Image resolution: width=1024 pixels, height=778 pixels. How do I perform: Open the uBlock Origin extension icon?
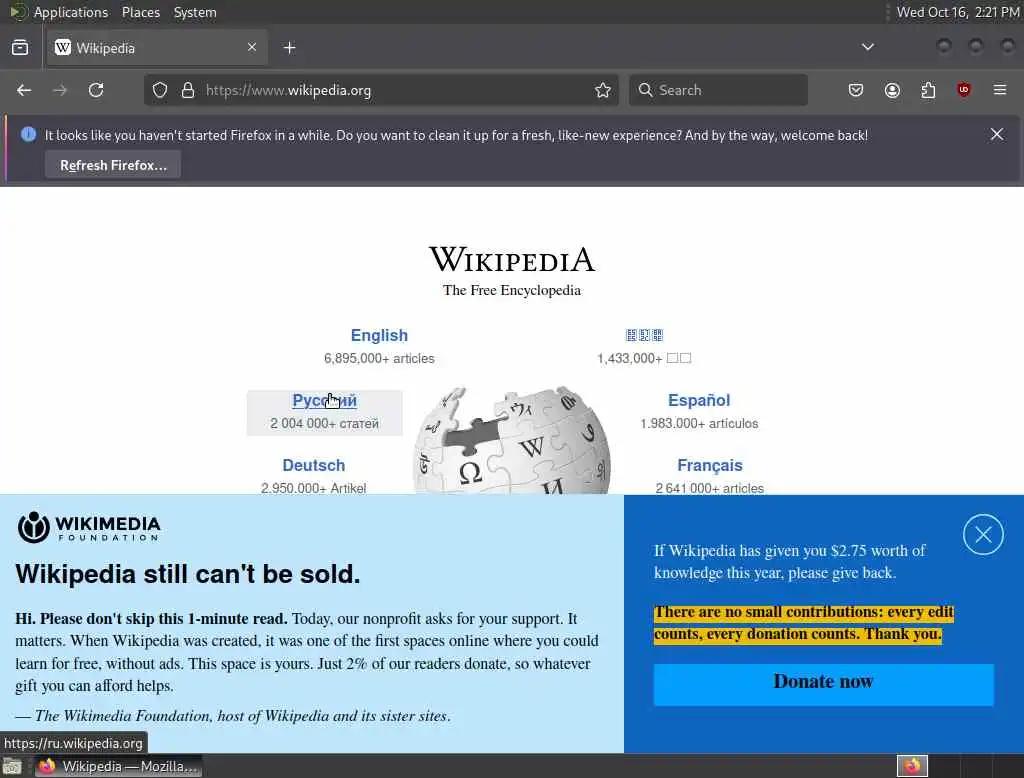pos(964,90)
